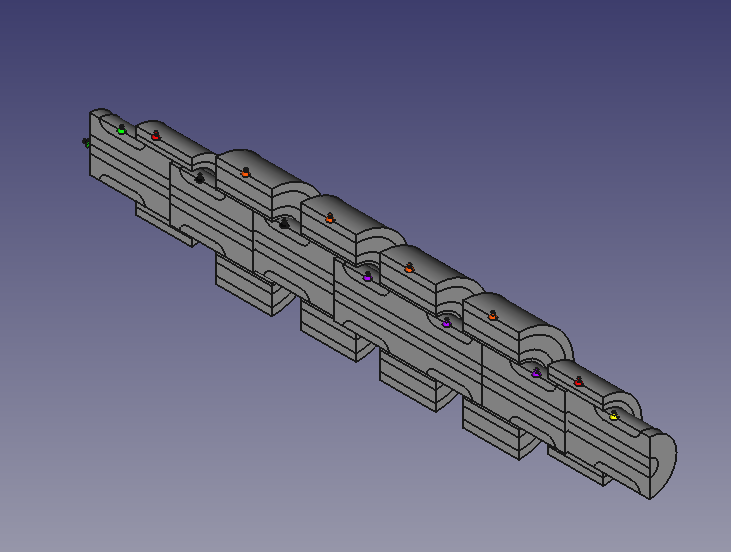Select the rightmost orange marker
This screenshot has width=731, height=552.
493,316
